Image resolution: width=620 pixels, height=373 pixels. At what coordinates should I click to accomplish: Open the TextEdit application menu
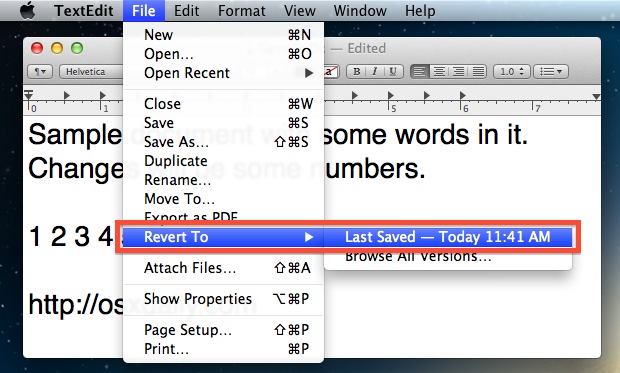[84, 11]
